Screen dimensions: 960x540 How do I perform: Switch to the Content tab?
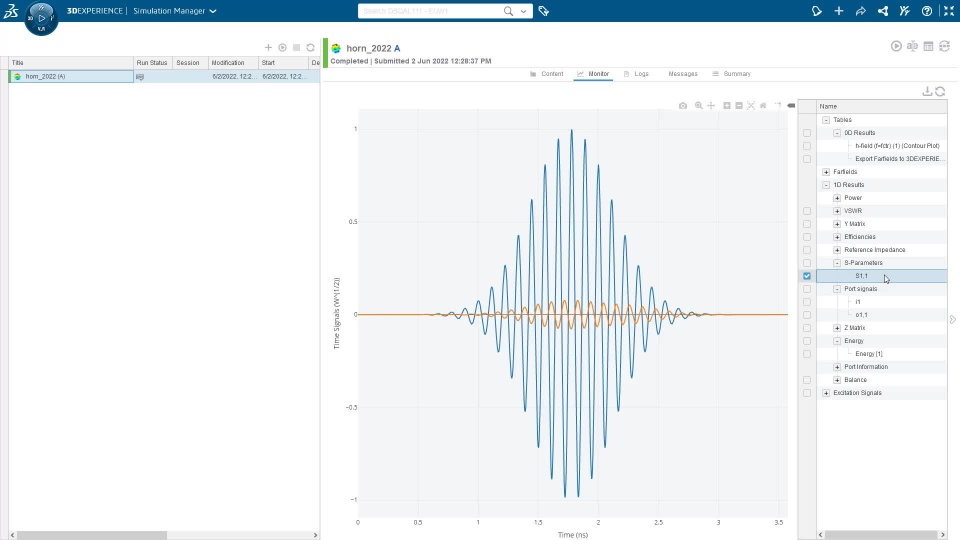(547, 73)
